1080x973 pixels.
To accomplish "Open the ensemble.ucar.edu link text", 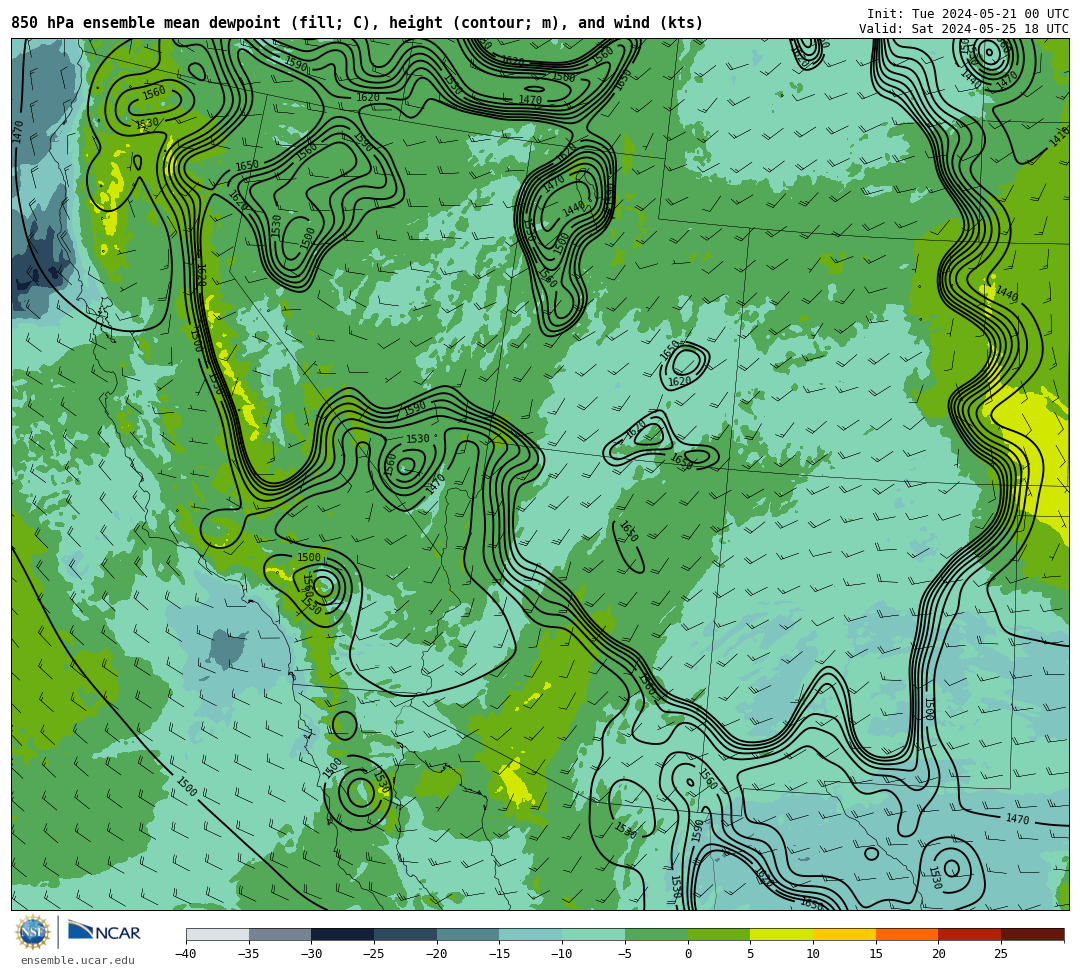I will [78, 960].
